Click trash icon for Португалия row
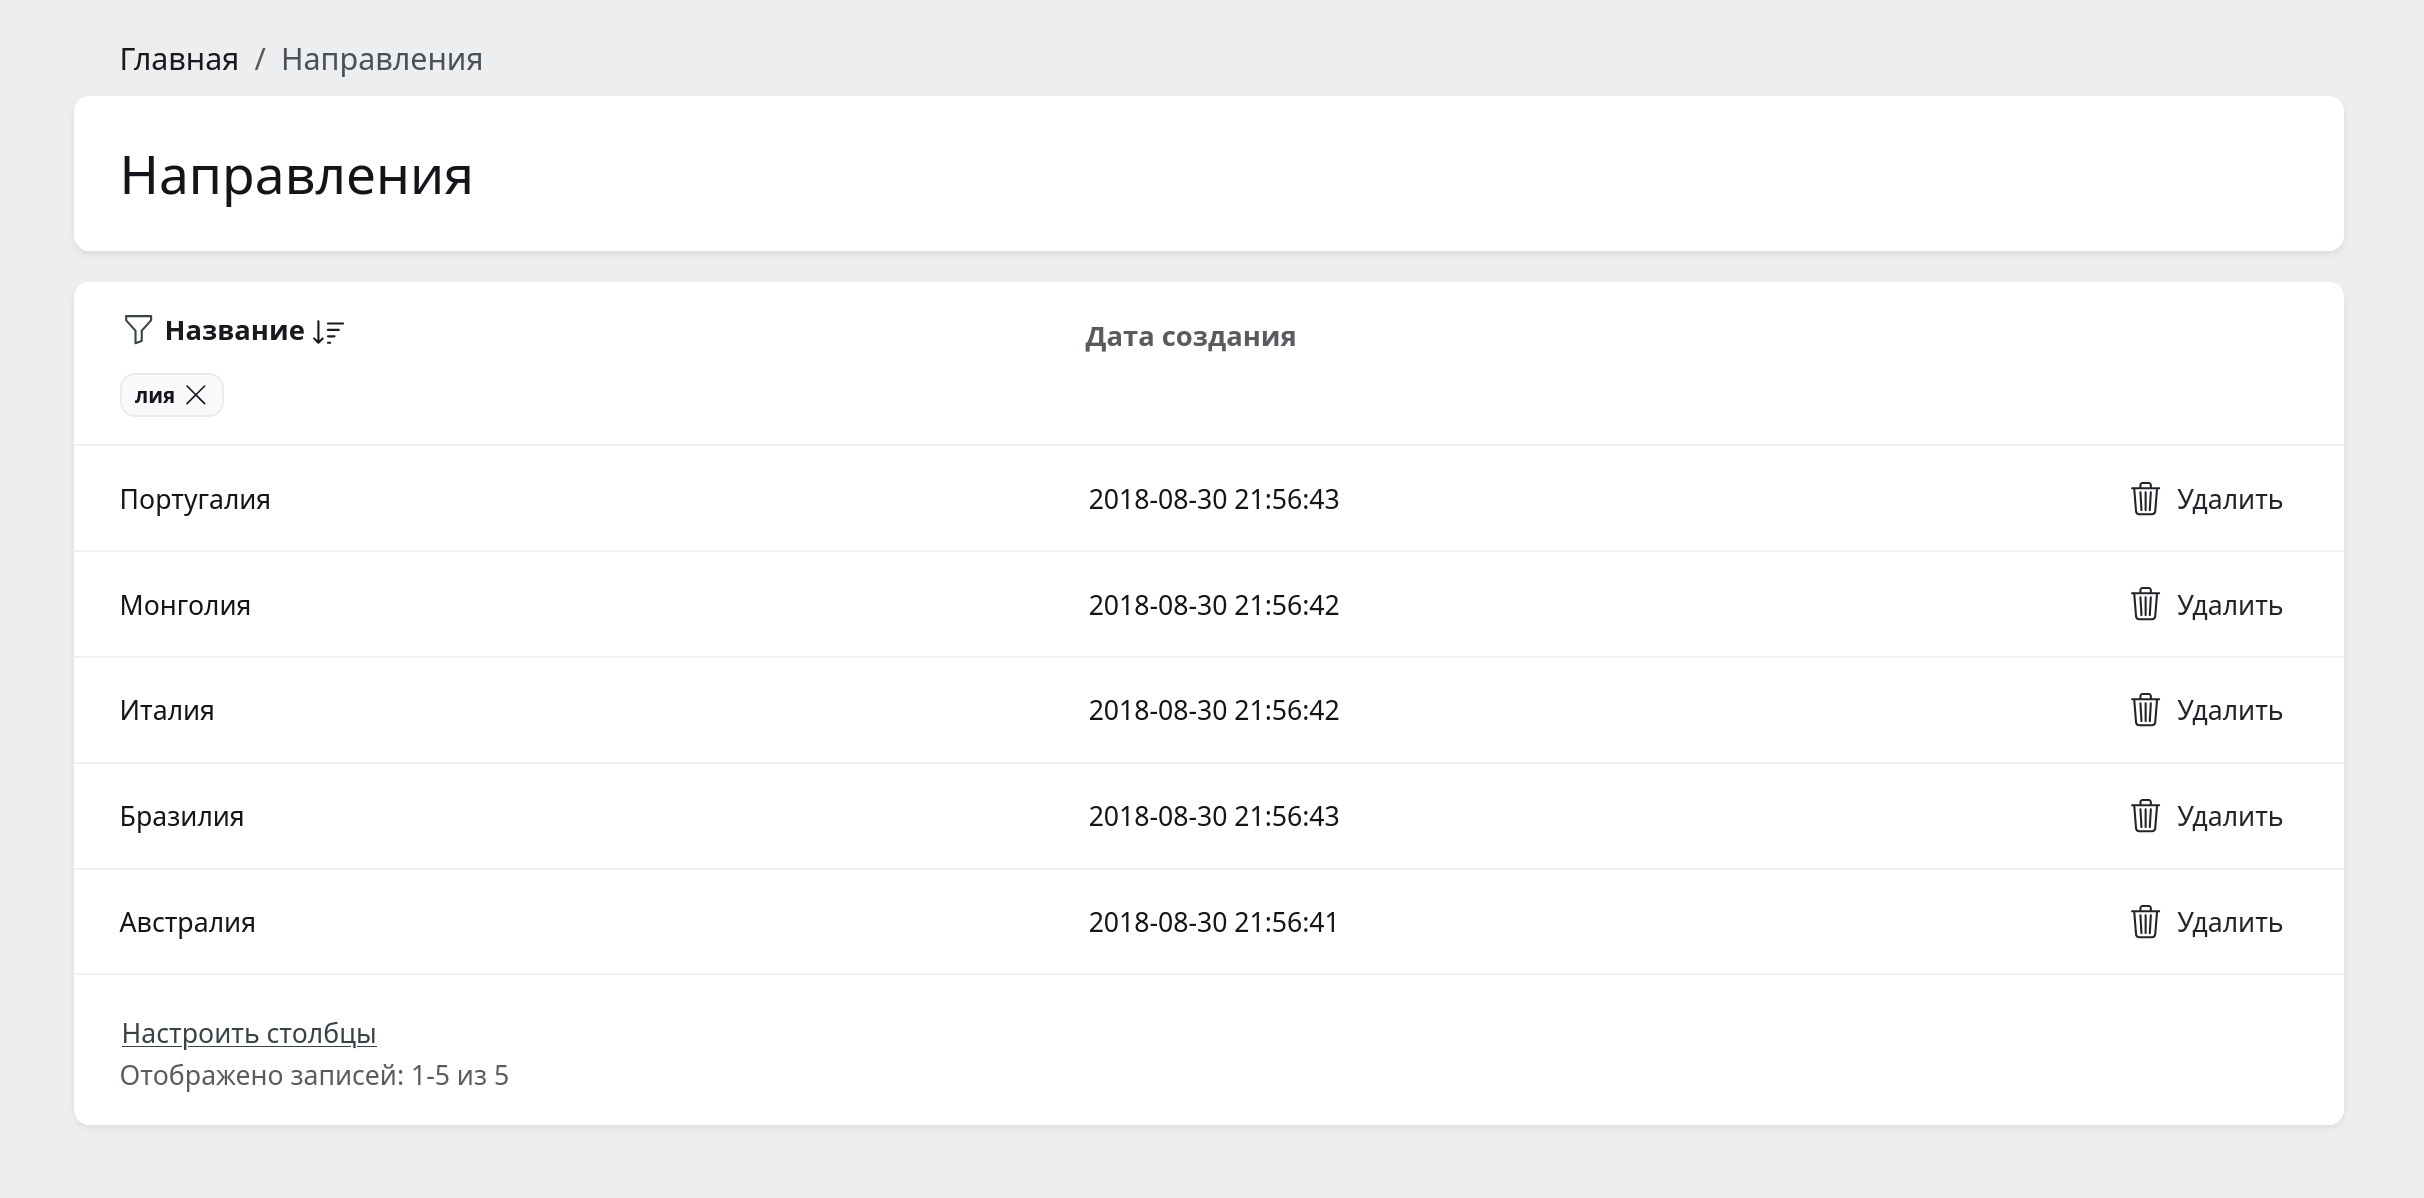 coord(2144,499)
